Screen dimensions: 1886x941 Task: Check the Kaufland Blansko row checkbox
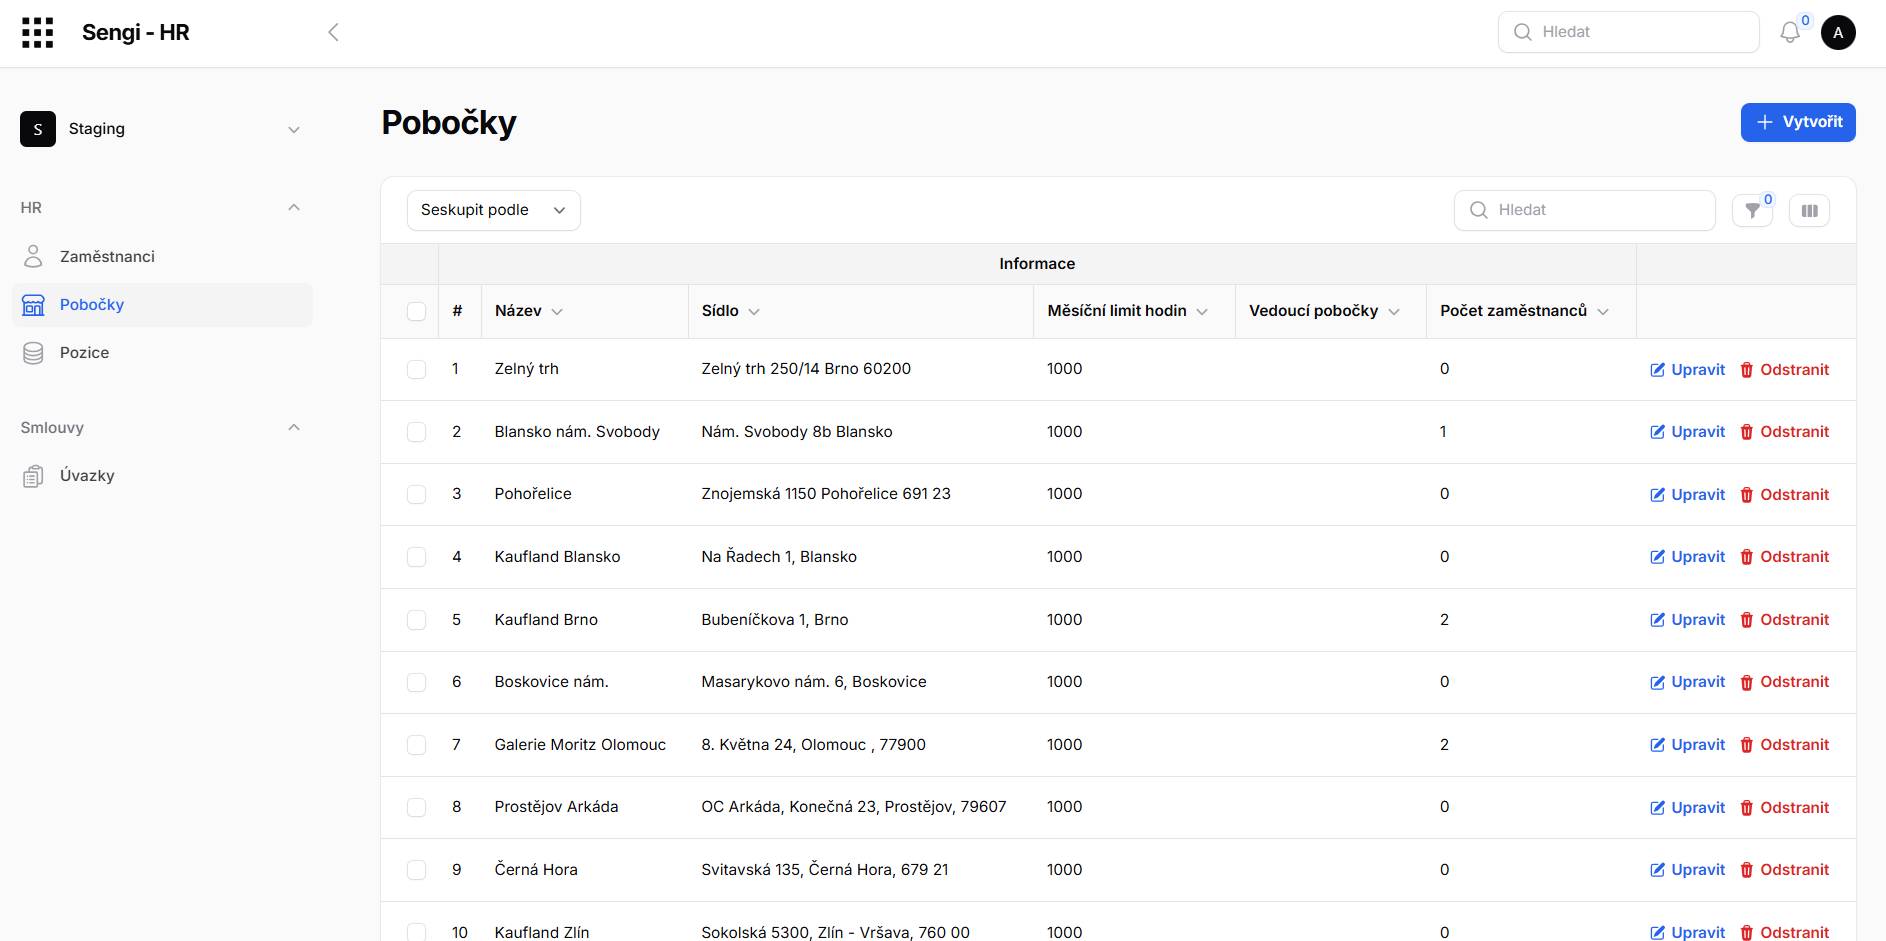coord(417,557)
